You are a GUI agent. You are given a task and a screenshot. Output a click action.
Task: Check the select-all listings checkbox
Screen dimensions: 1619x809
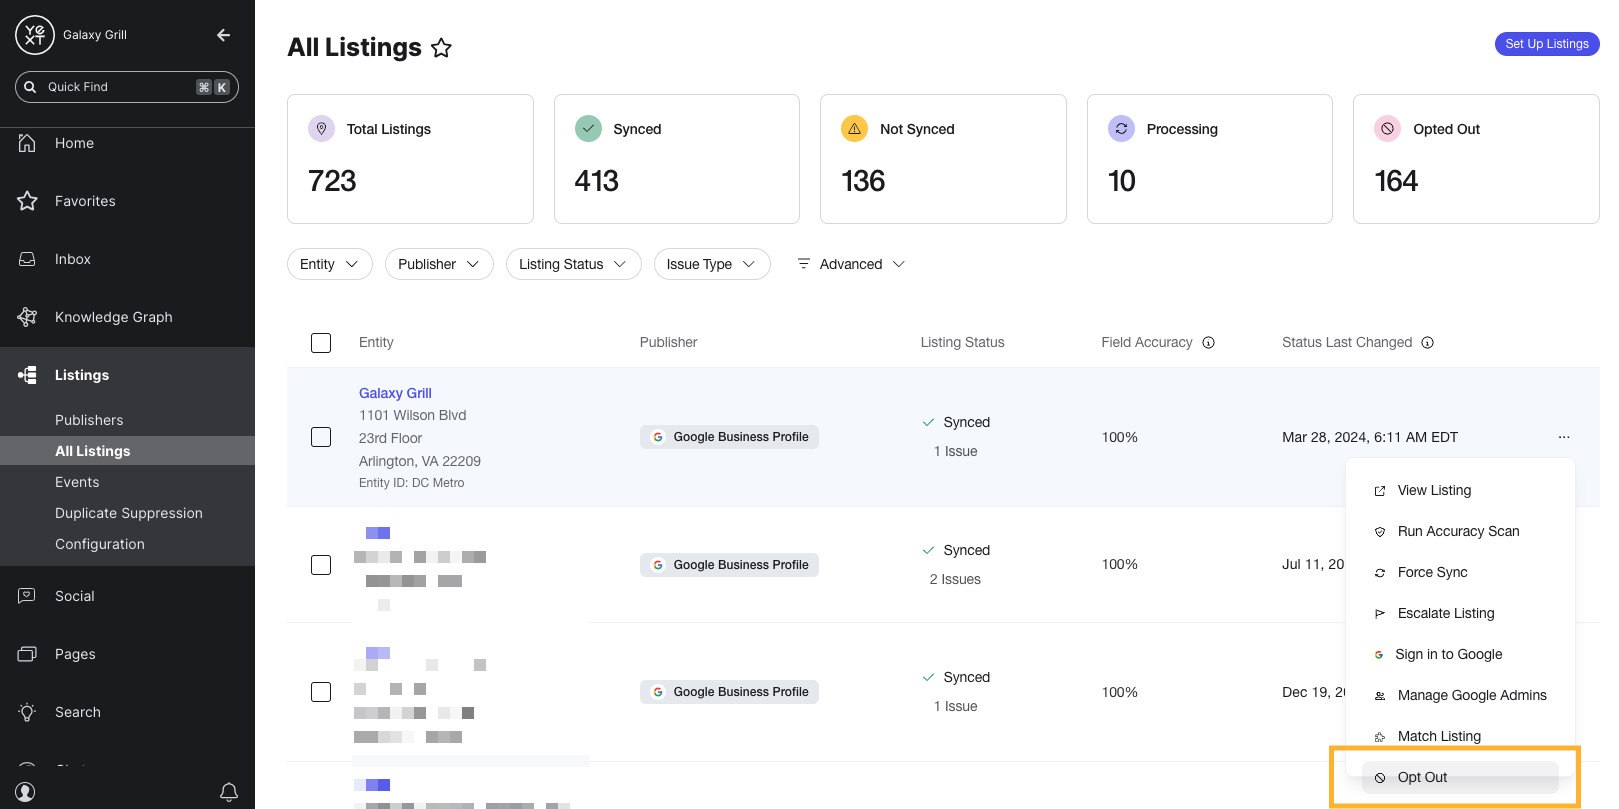click(321, 343)
